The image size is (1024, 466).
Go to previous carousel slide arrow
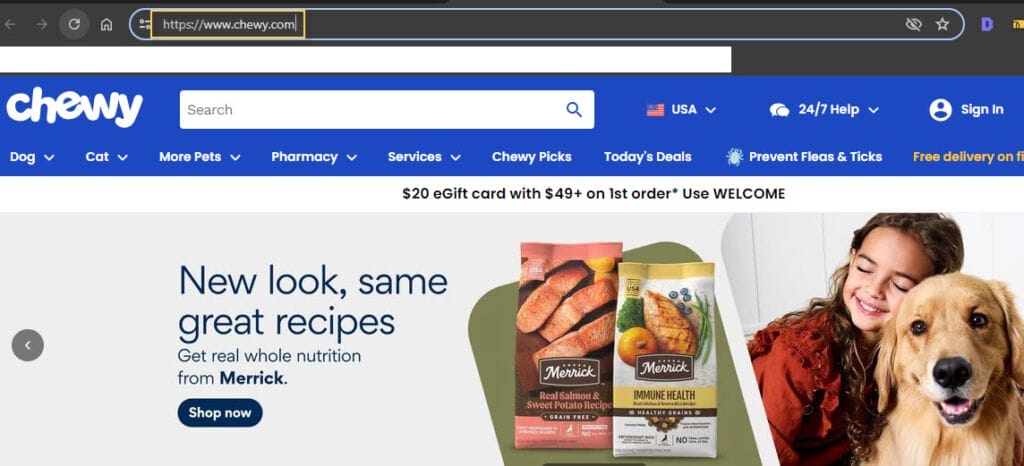(x=27, y=345)
